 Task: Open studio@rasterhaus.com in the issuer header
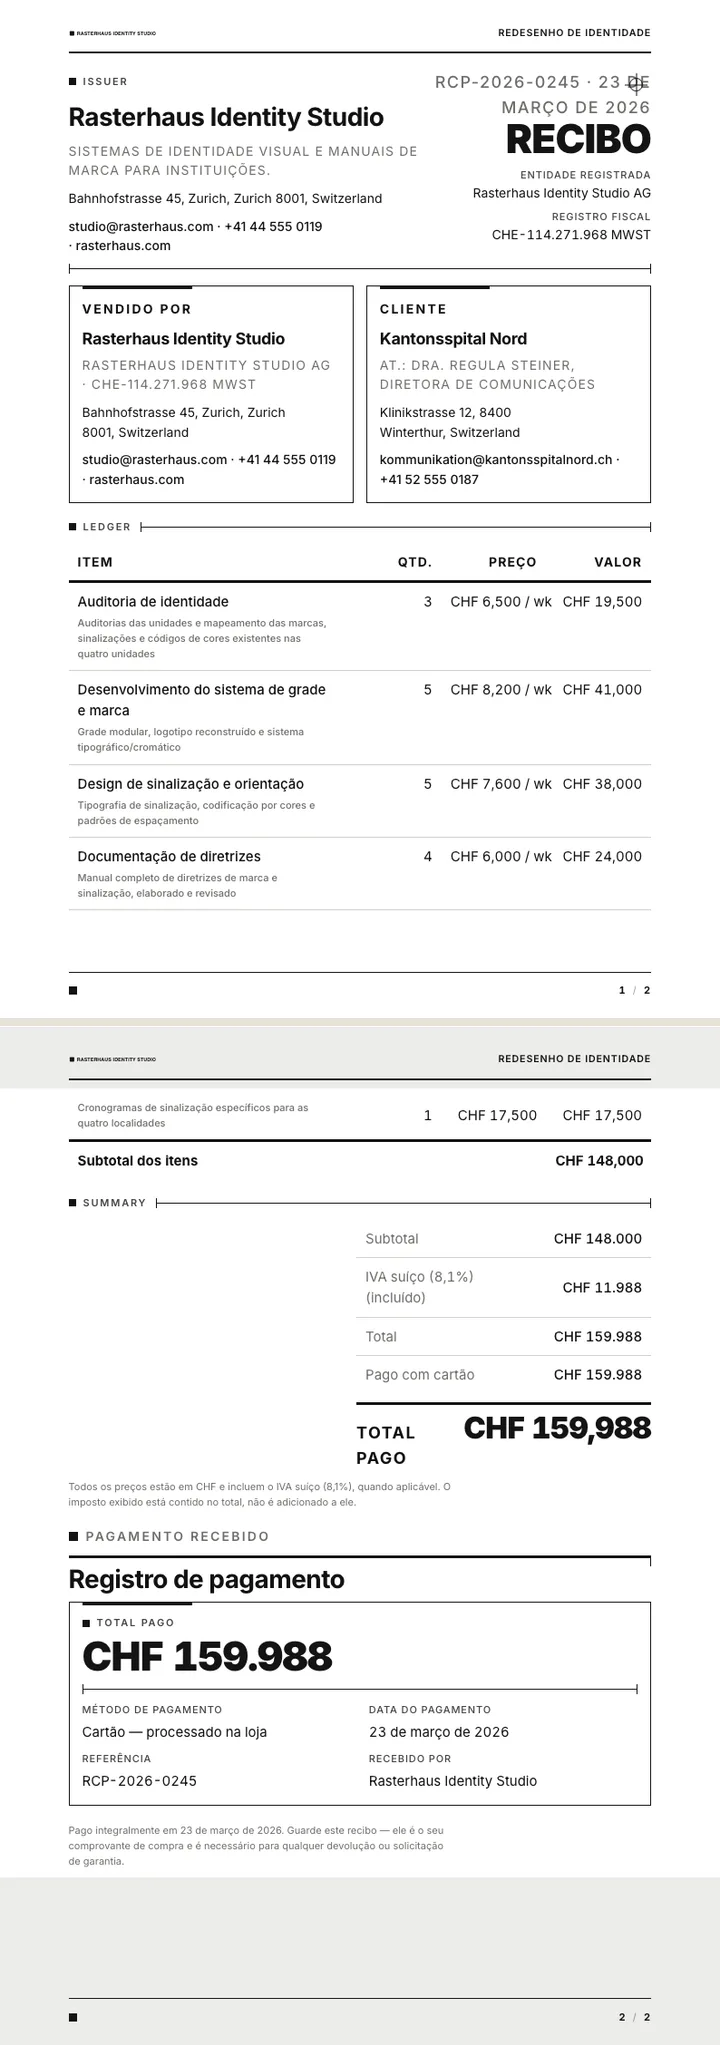click(141, 227)
